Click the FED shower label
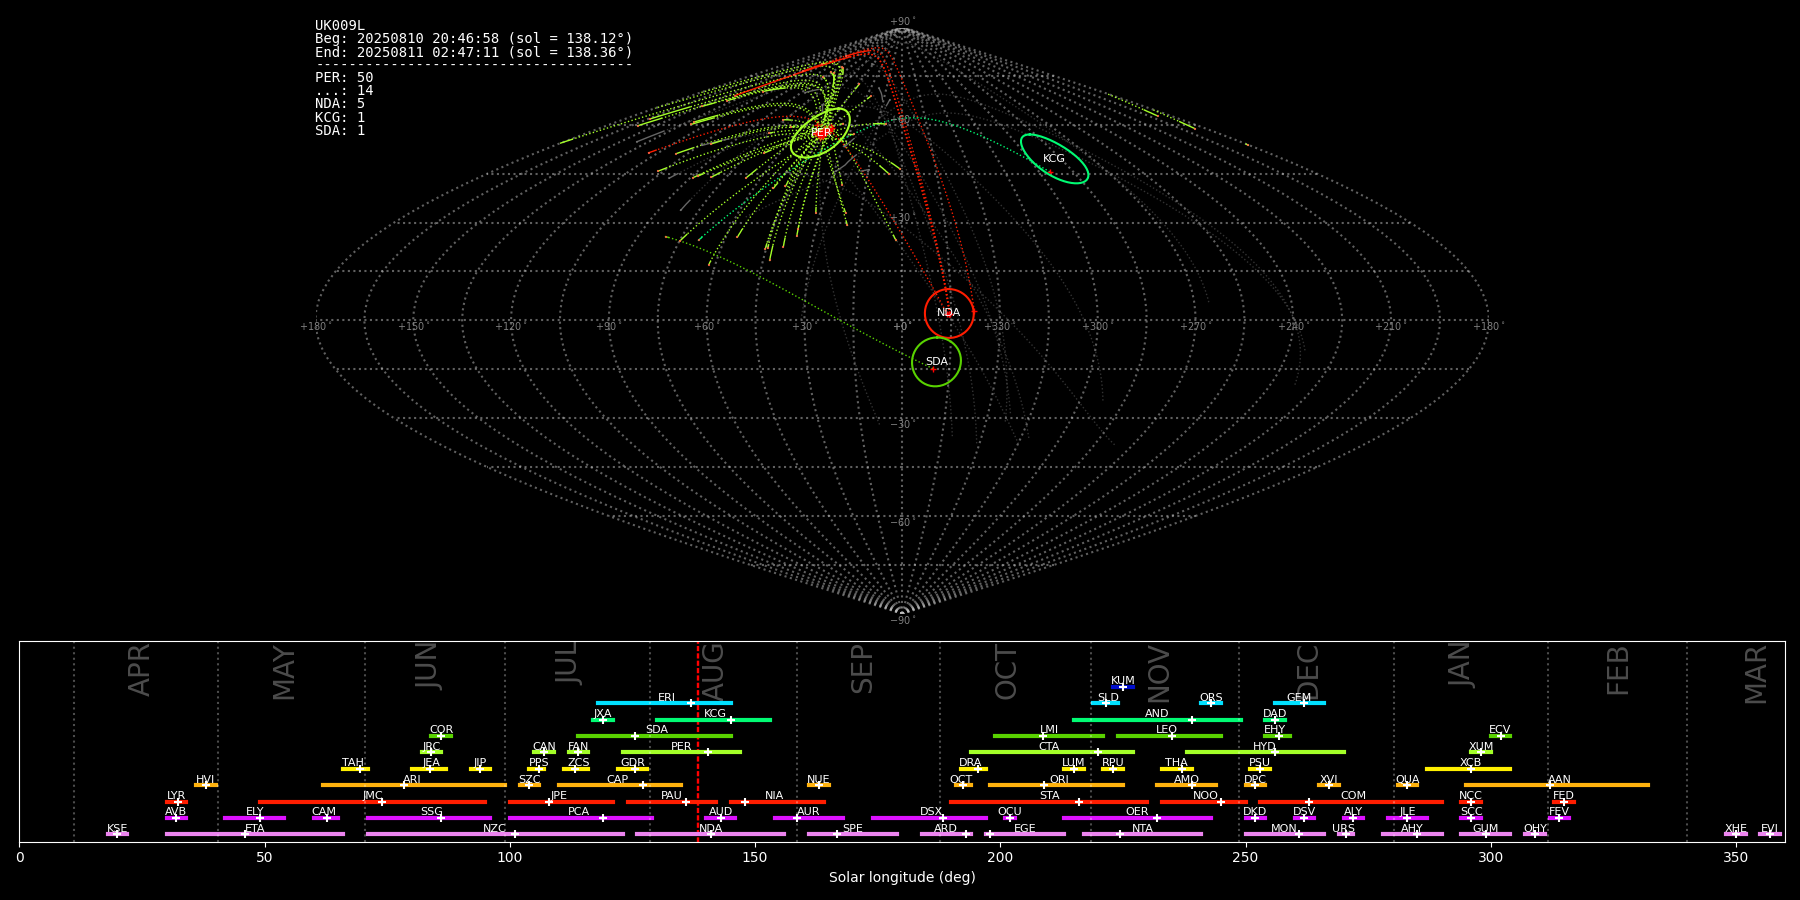1800x900 pixels. click(1563, 796)
